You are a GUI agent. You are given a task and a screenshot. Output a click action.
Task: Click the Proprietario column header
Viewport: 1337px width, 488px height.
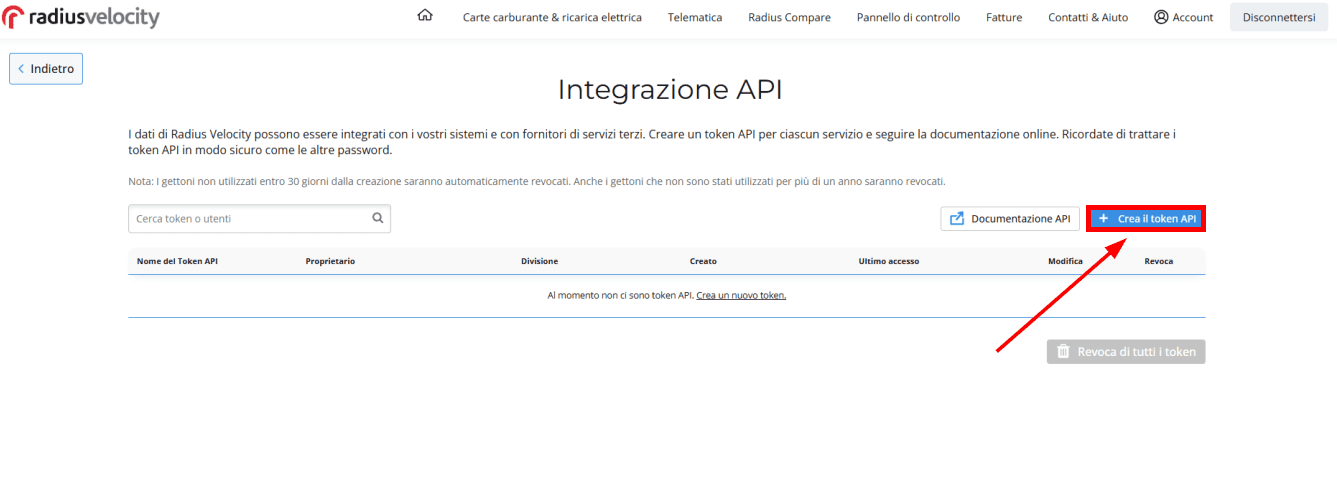pyautogui.click(x=330, y=261)
